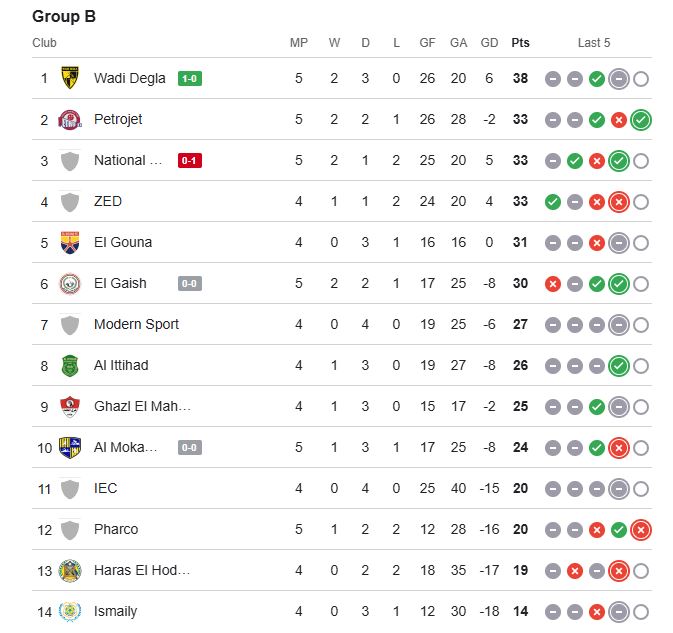This screenshot has width=673, height=633.
Task: Click El Gouna club badge
Action: pyautogui.click(x=70, y=242)
